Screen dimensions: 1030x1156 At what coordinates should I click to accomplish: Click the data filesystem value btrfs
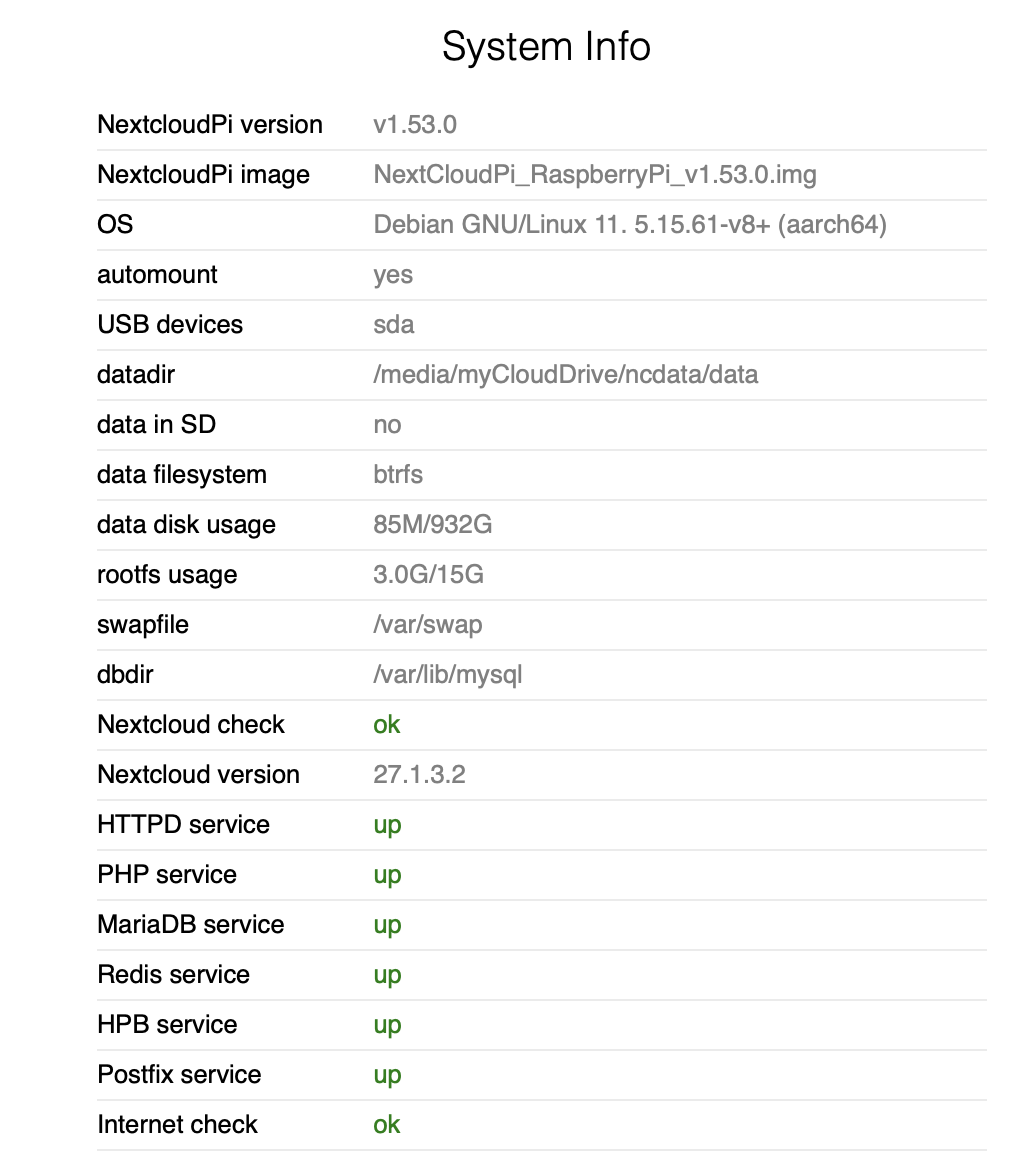398,475
